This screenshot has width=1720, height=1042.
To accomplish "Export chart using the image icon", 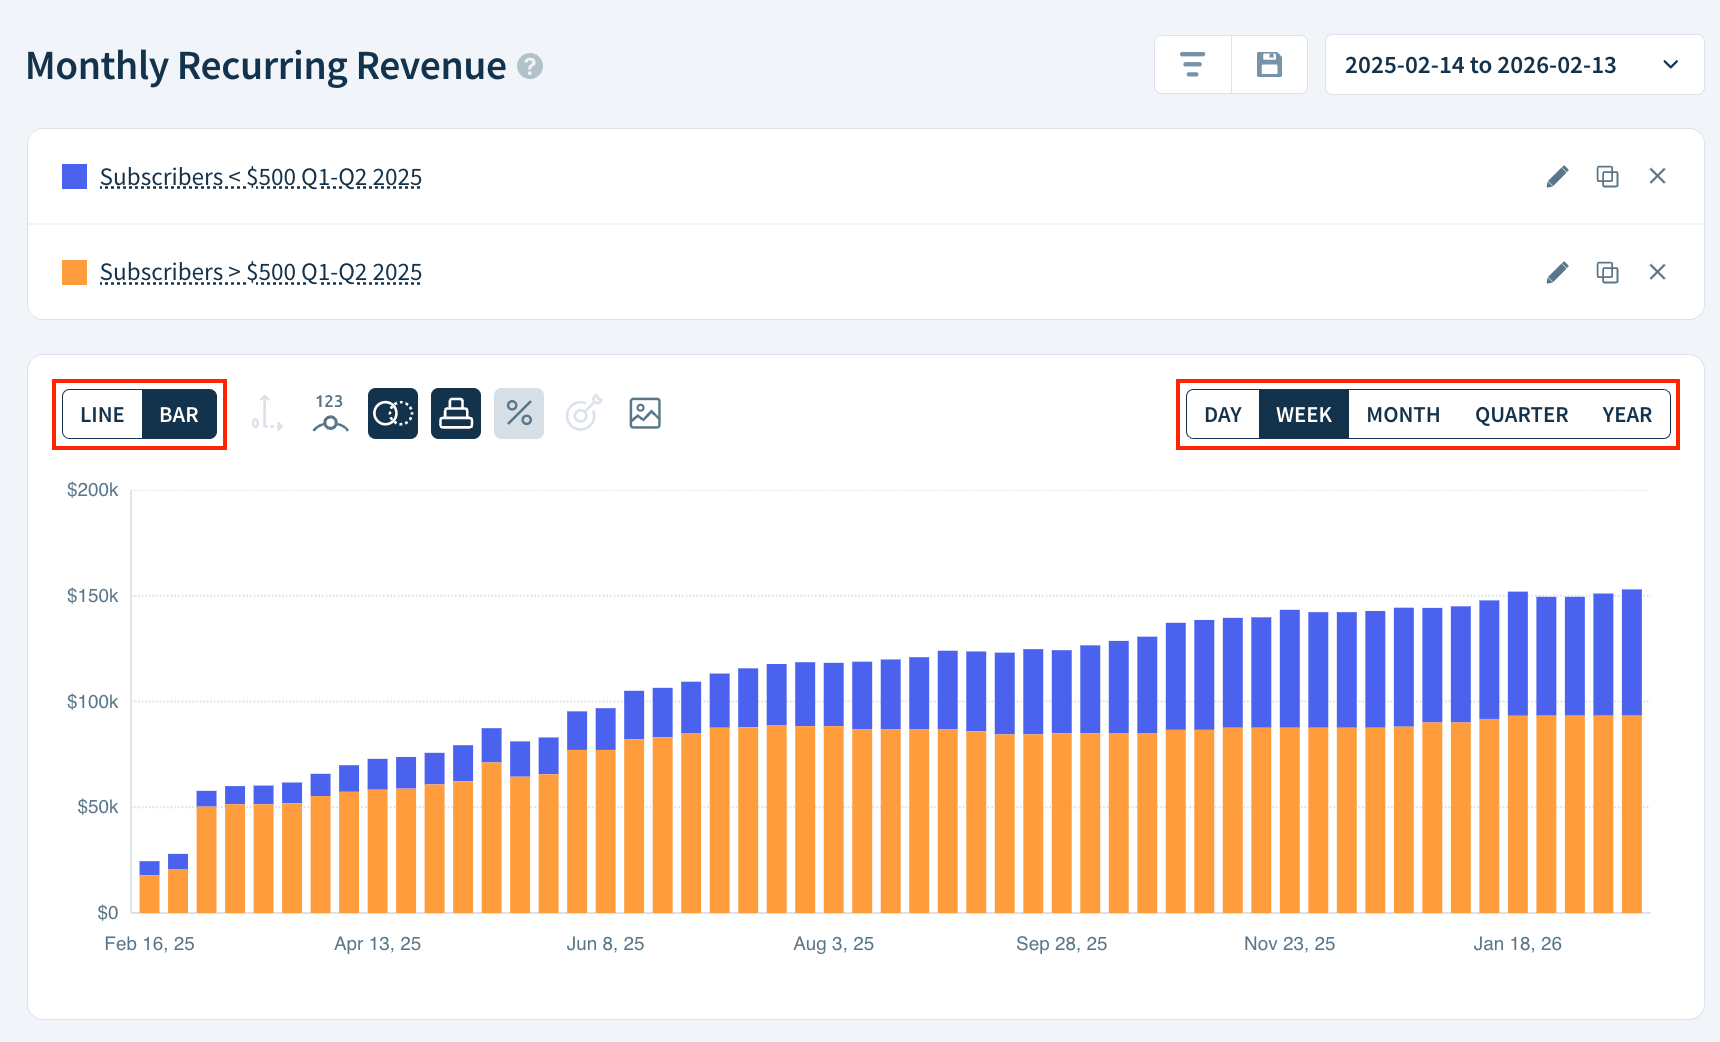I will [x=645, y=413].
